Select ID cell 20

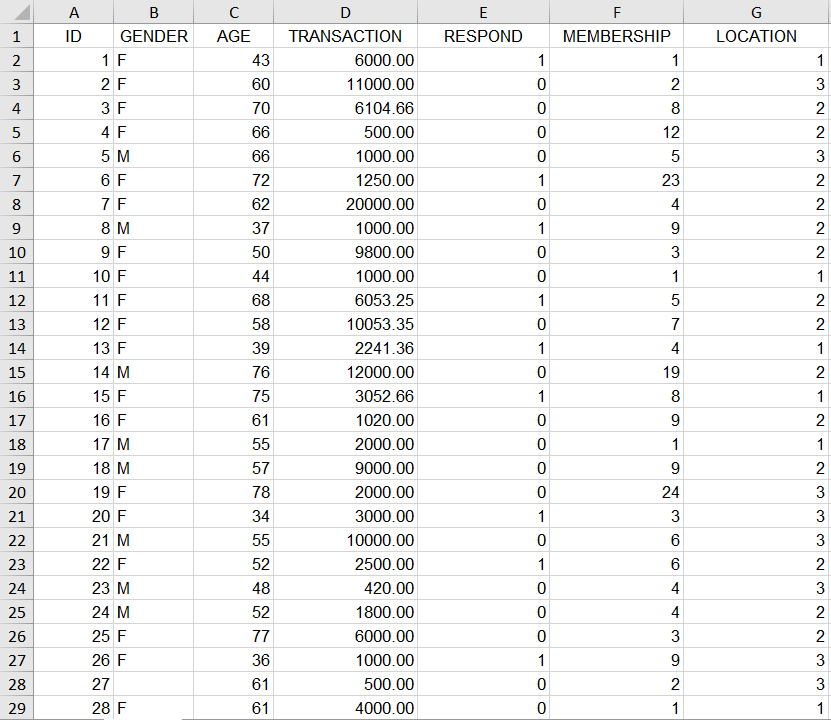coord(74,516)
